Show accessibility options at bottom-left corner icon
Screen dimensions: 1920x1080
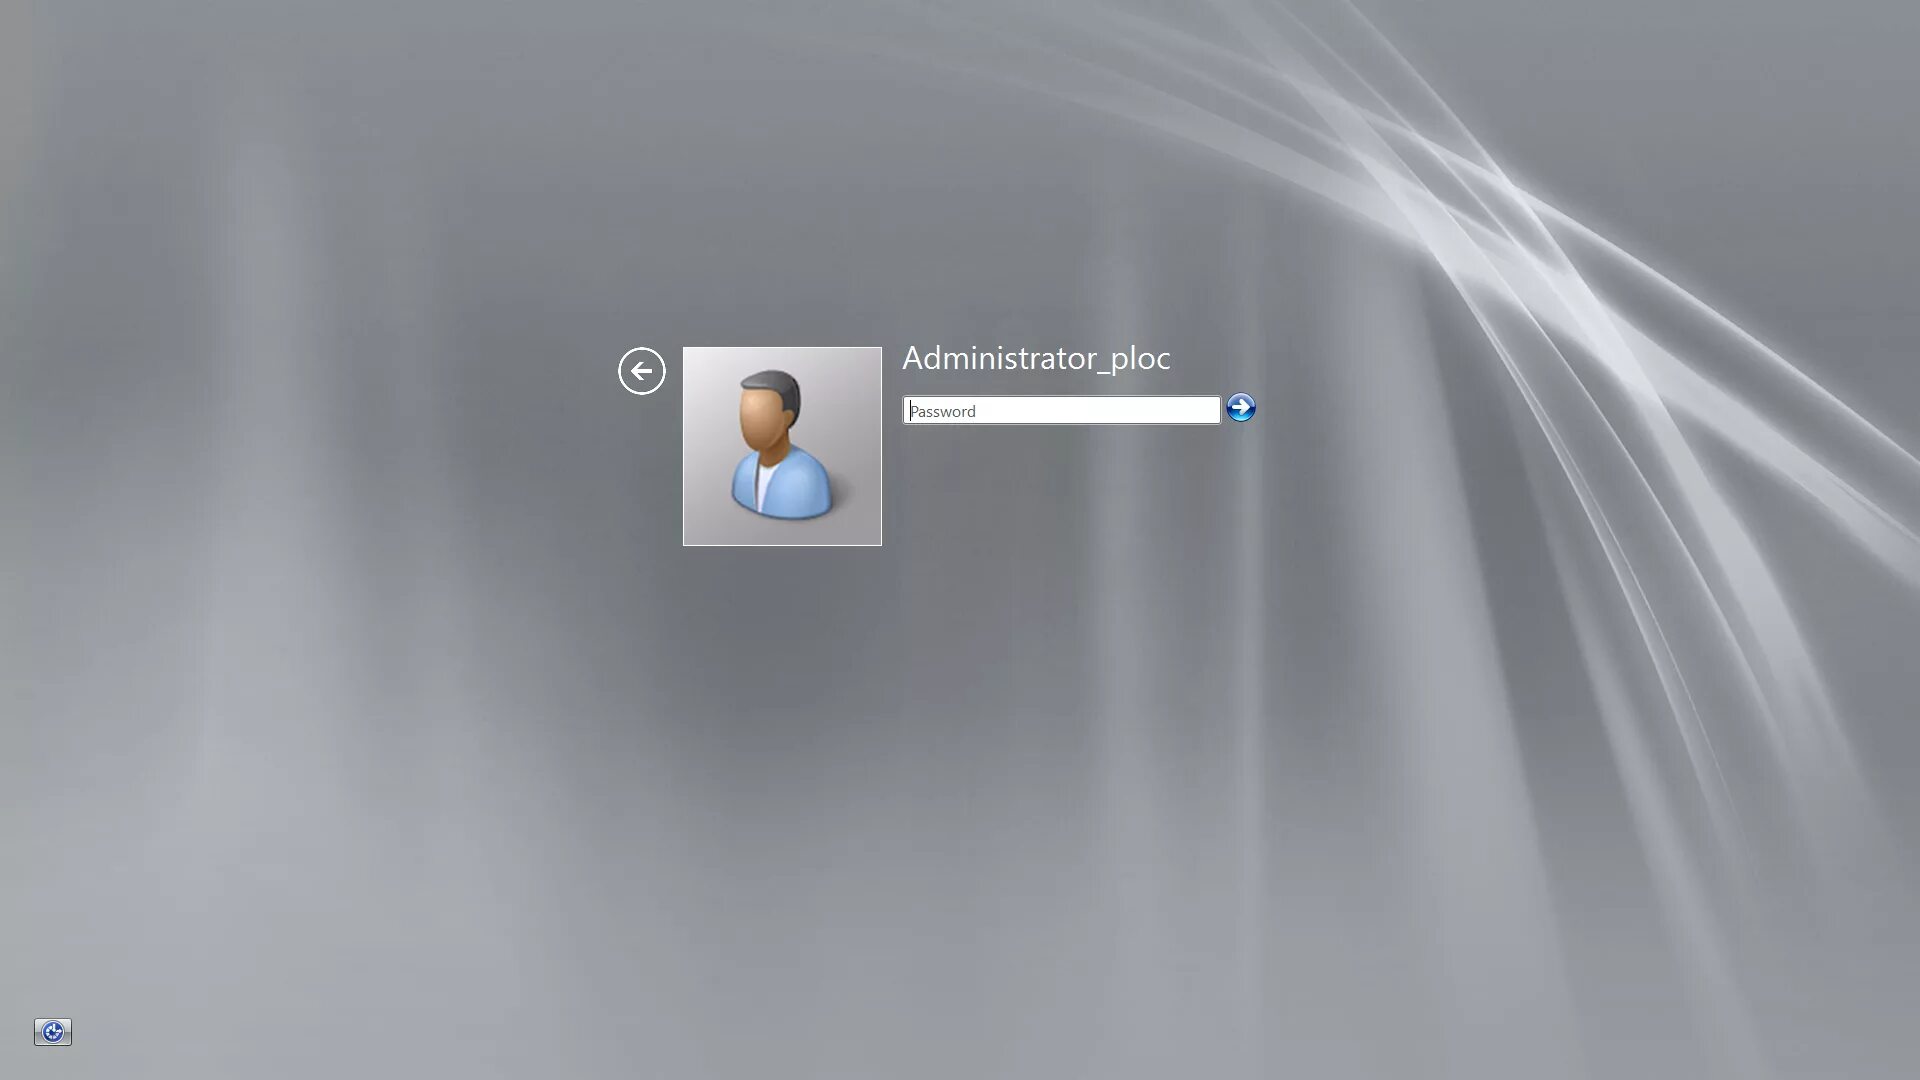tap(53, 1031)
